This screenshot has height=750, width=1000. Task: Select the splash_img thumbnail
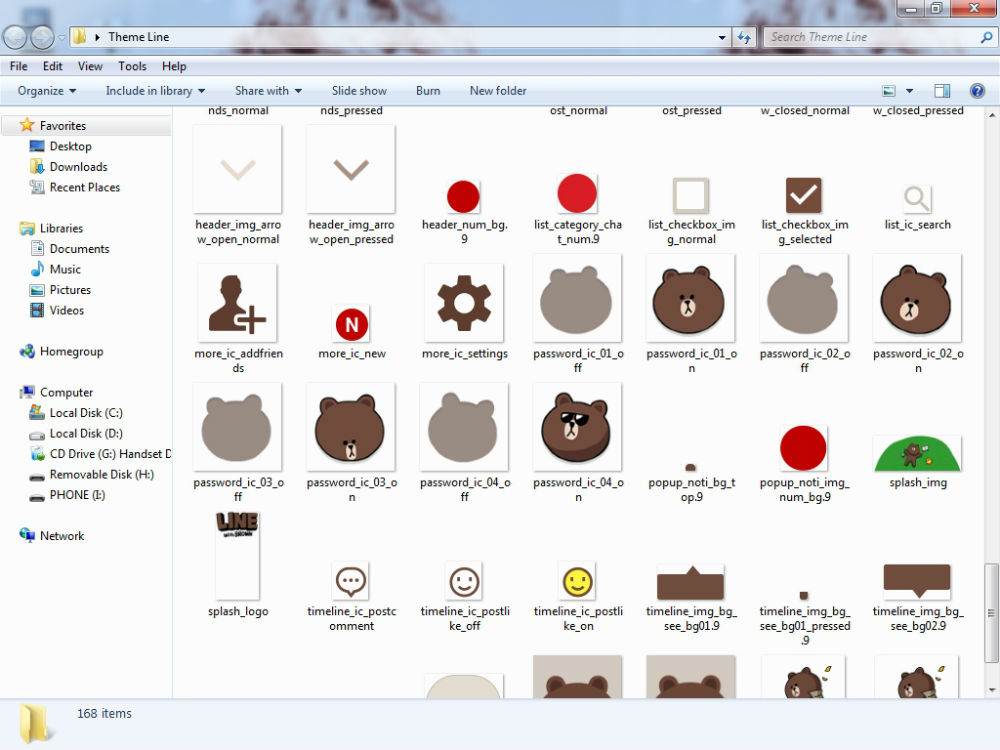917,453
